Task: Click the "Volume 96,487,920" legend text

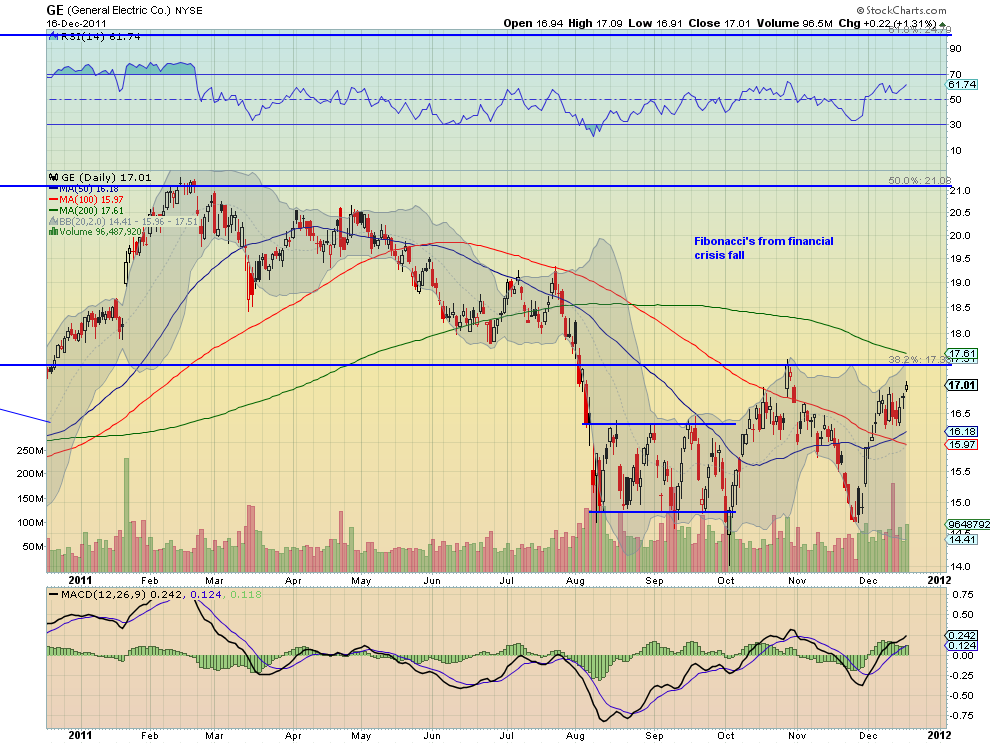Action: click(101, 232)
